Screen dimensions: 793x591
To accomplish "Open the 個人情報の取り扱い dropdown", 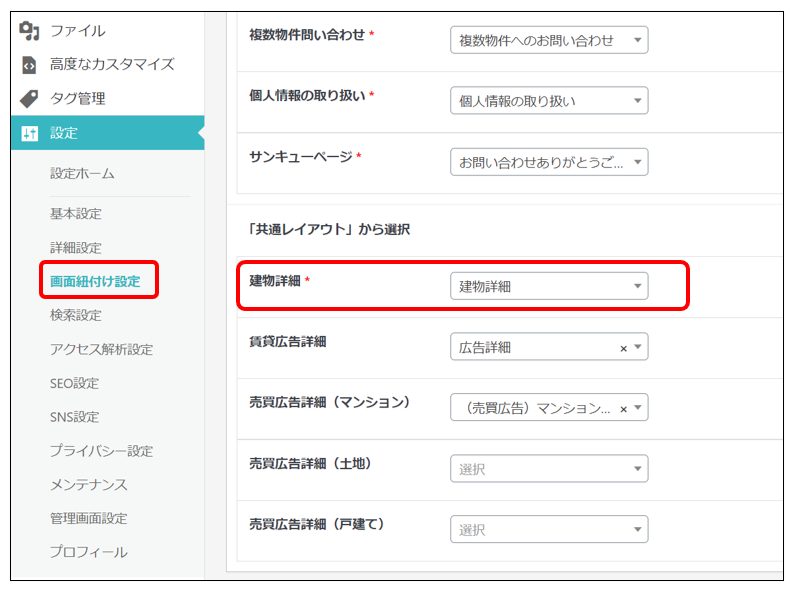I will [x=549, y=101].
